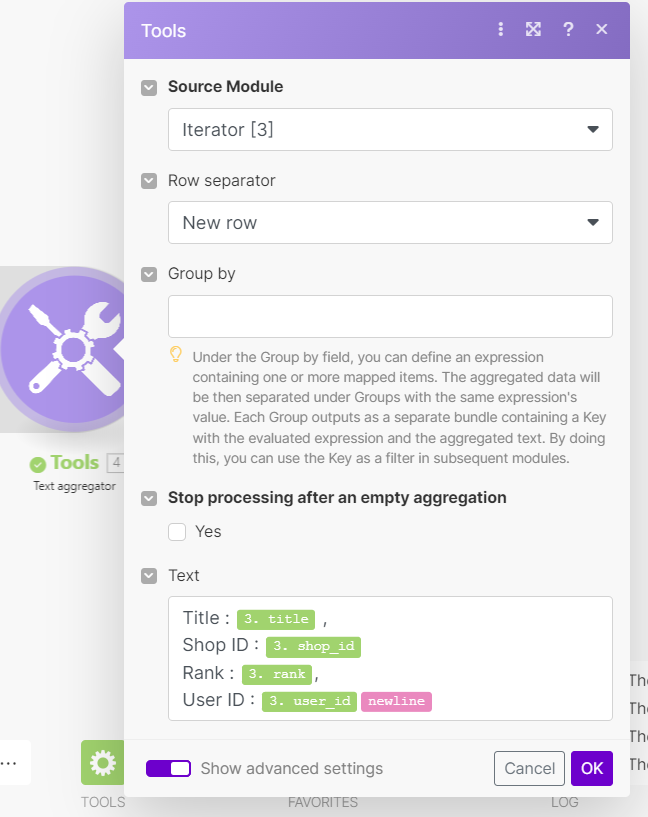648x817 pixels.
Task: Click the Group by lightbulb hint icon
Action: point(176,354)
